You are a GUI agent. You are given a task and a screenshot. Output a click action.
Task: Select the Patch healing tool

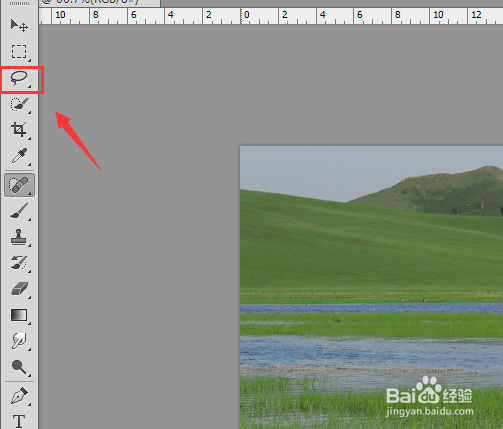click(x=19, y=185)
